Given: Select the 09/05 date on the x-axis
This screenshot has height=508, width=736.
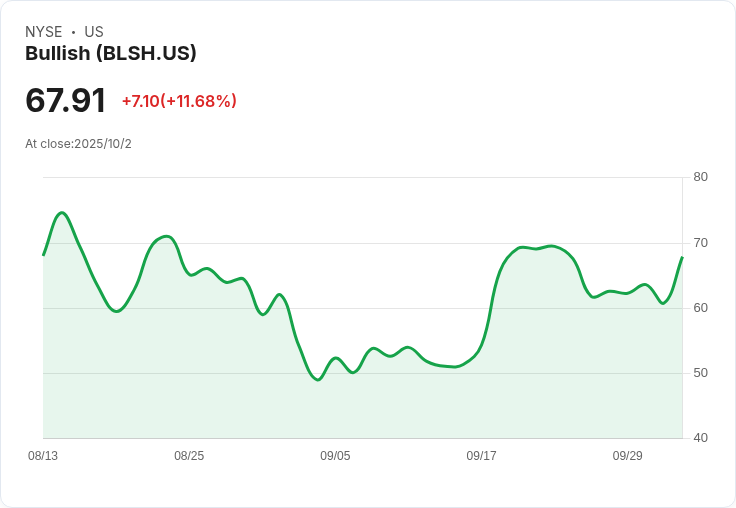Looking at the screenshot, I should [x=335, y=456].
